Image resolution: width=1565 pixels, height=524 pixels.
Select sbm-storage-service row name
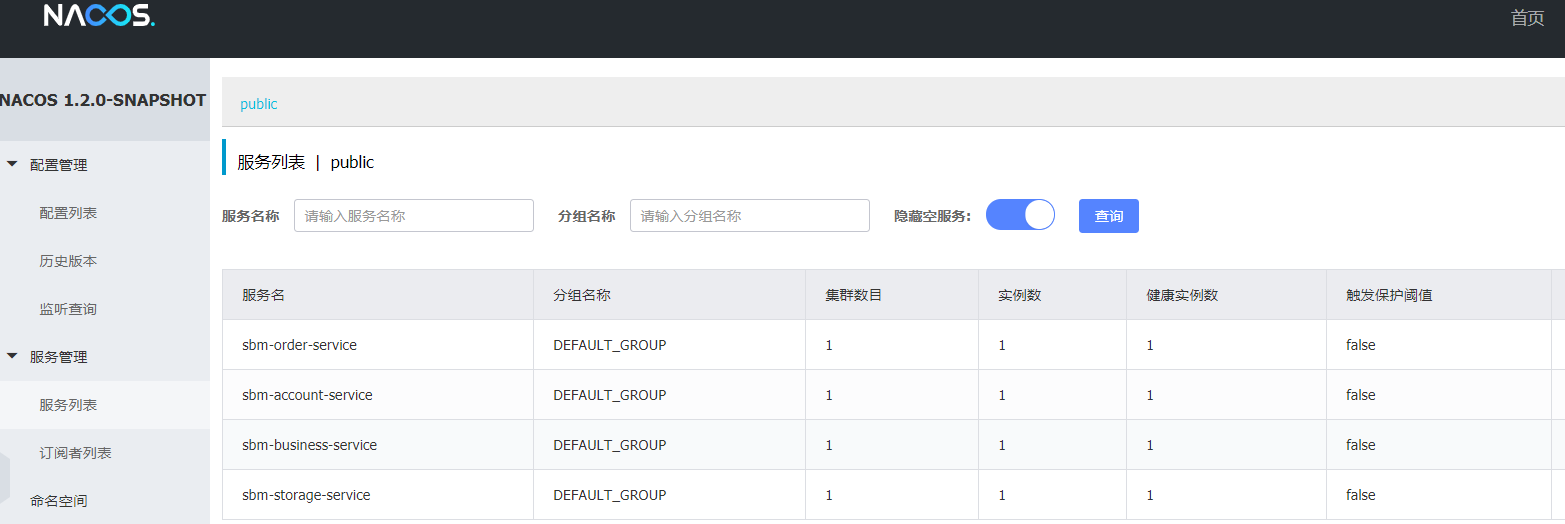pyautogui.click(x=306, y=495)
